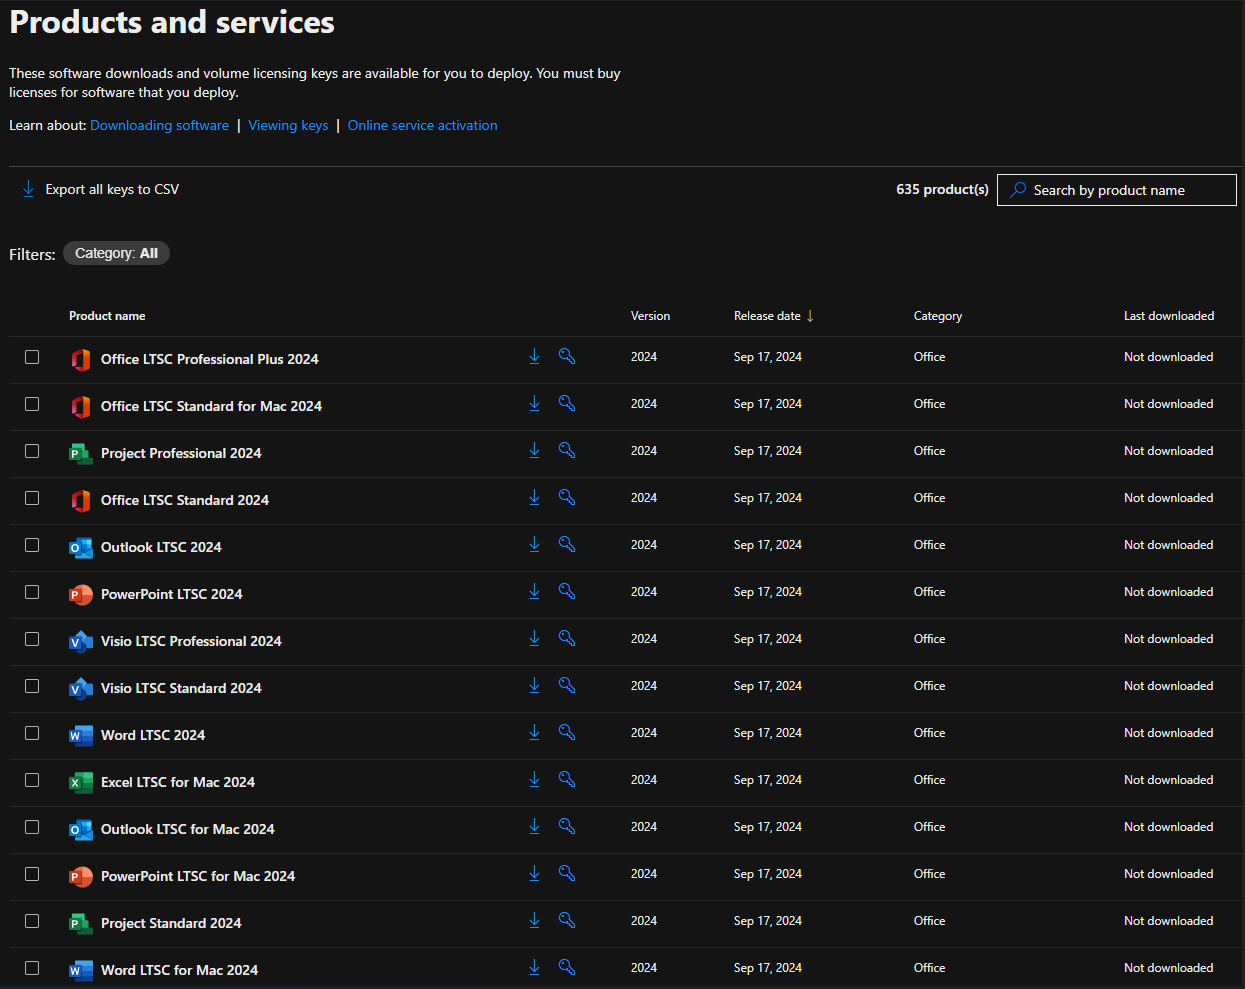
Task: Select the Office LTSC Professional Plus 2024 checkbox
Action: point(32,357)
